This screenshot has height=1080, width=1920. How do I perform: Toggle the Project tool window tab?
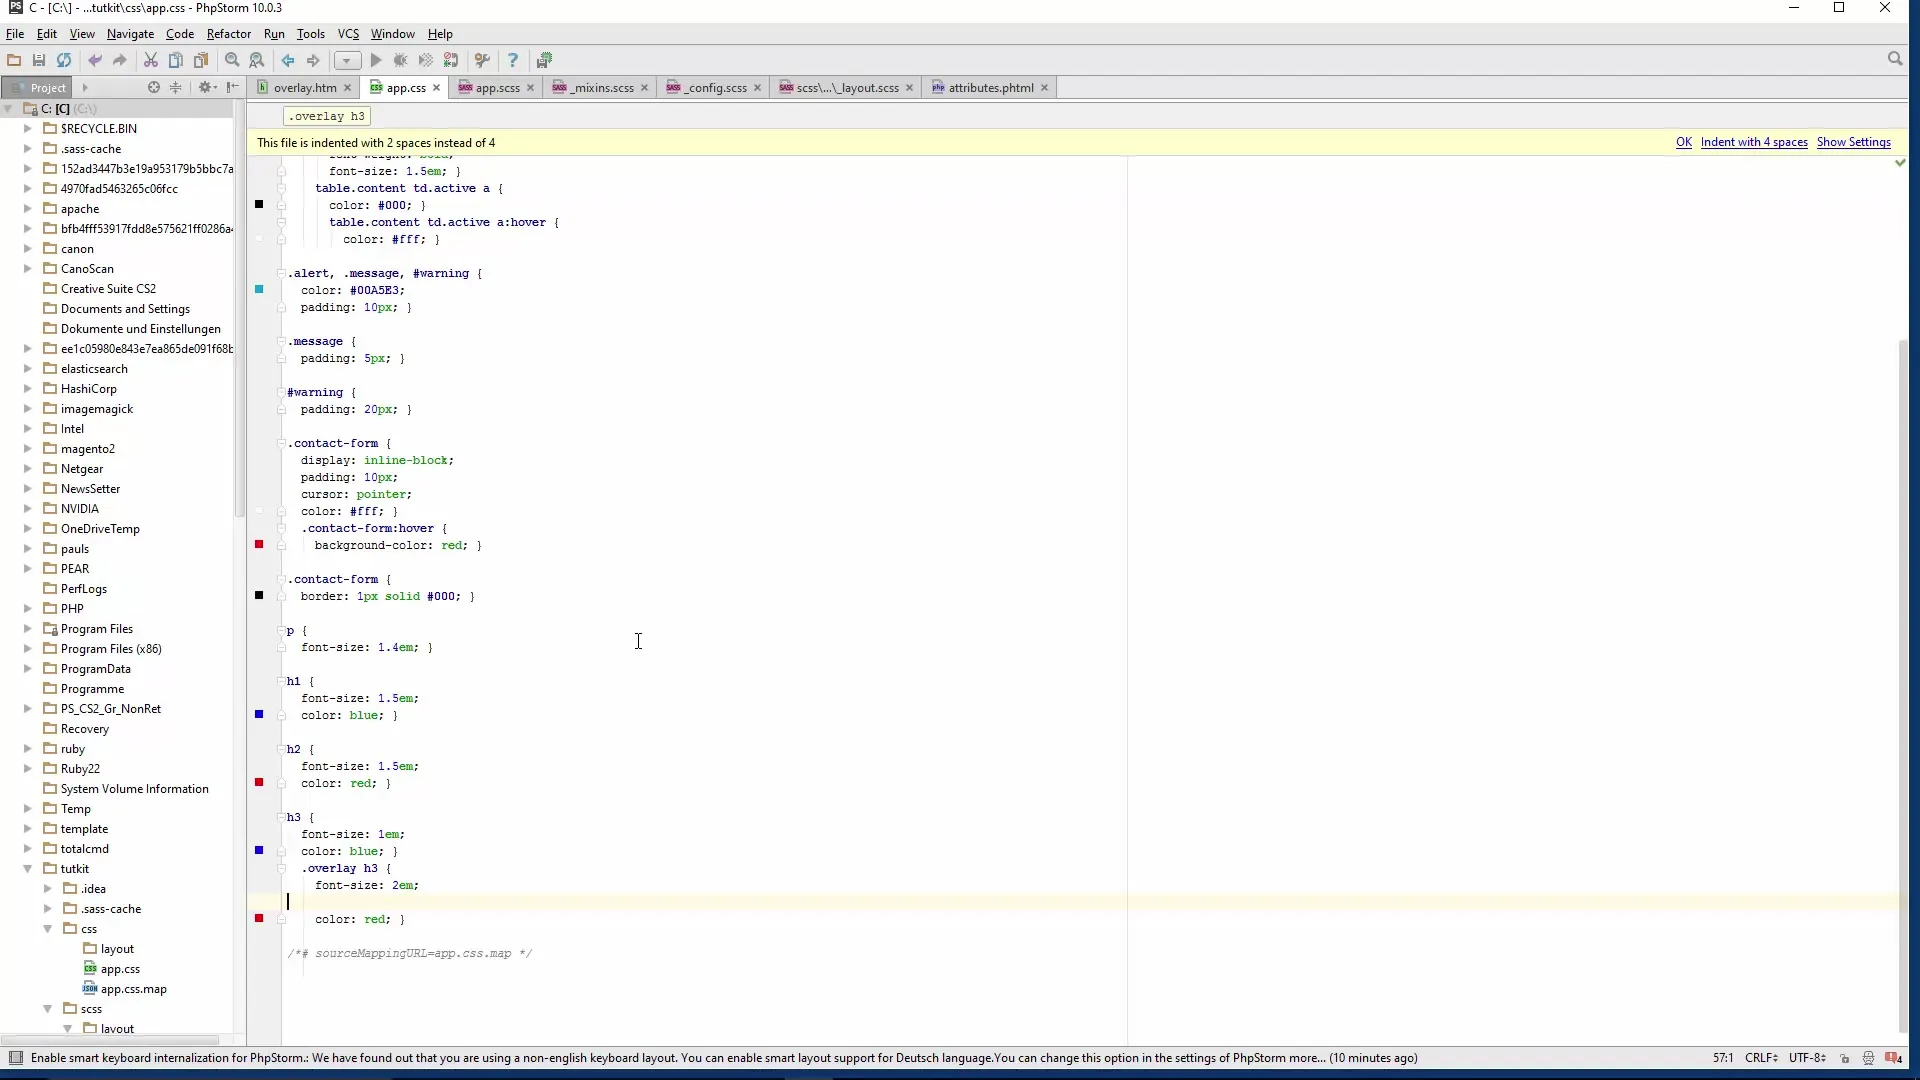coord(37,87)
